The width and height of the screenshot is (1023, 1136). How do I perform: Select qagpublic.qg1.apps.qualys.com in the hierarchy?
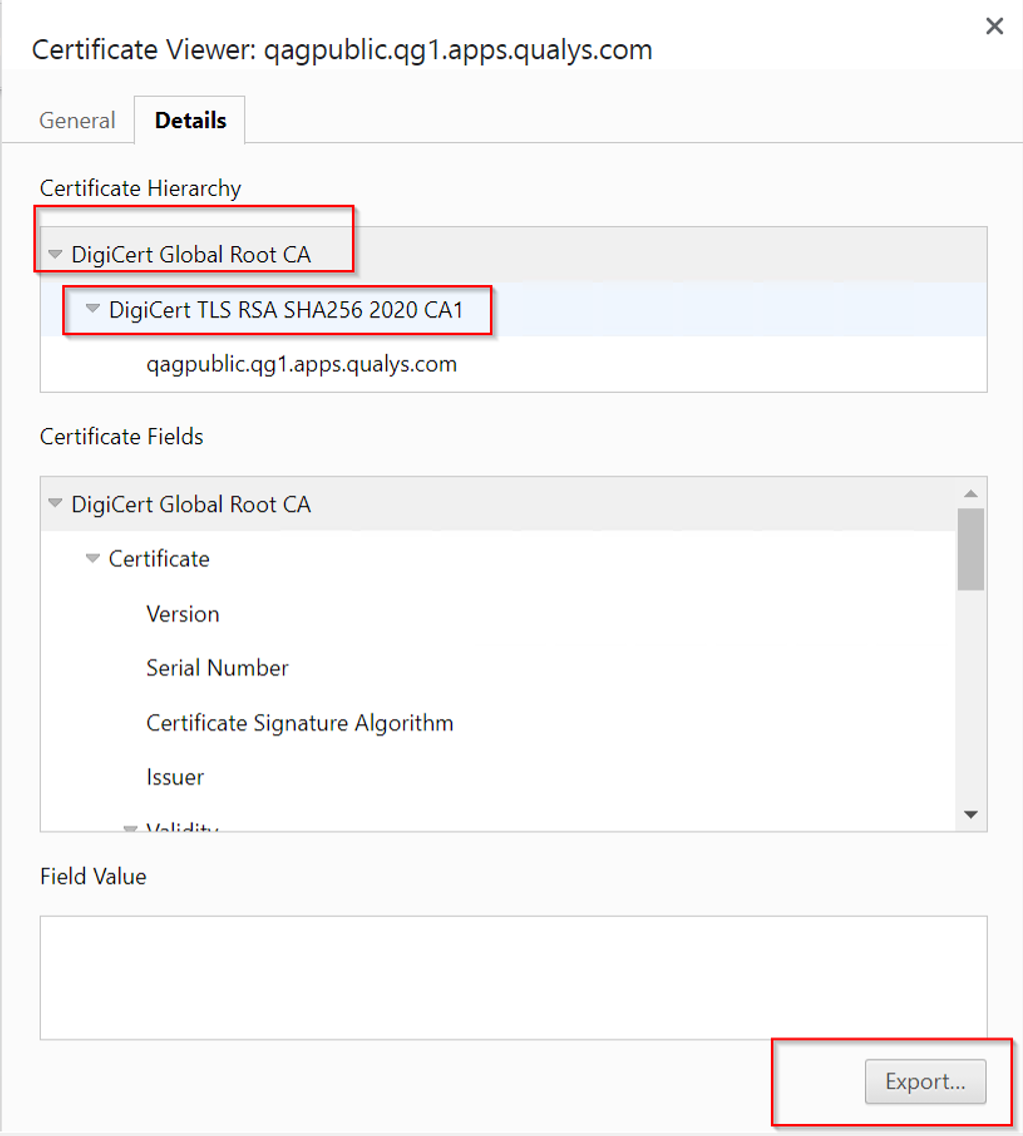[x=301, y=364]
